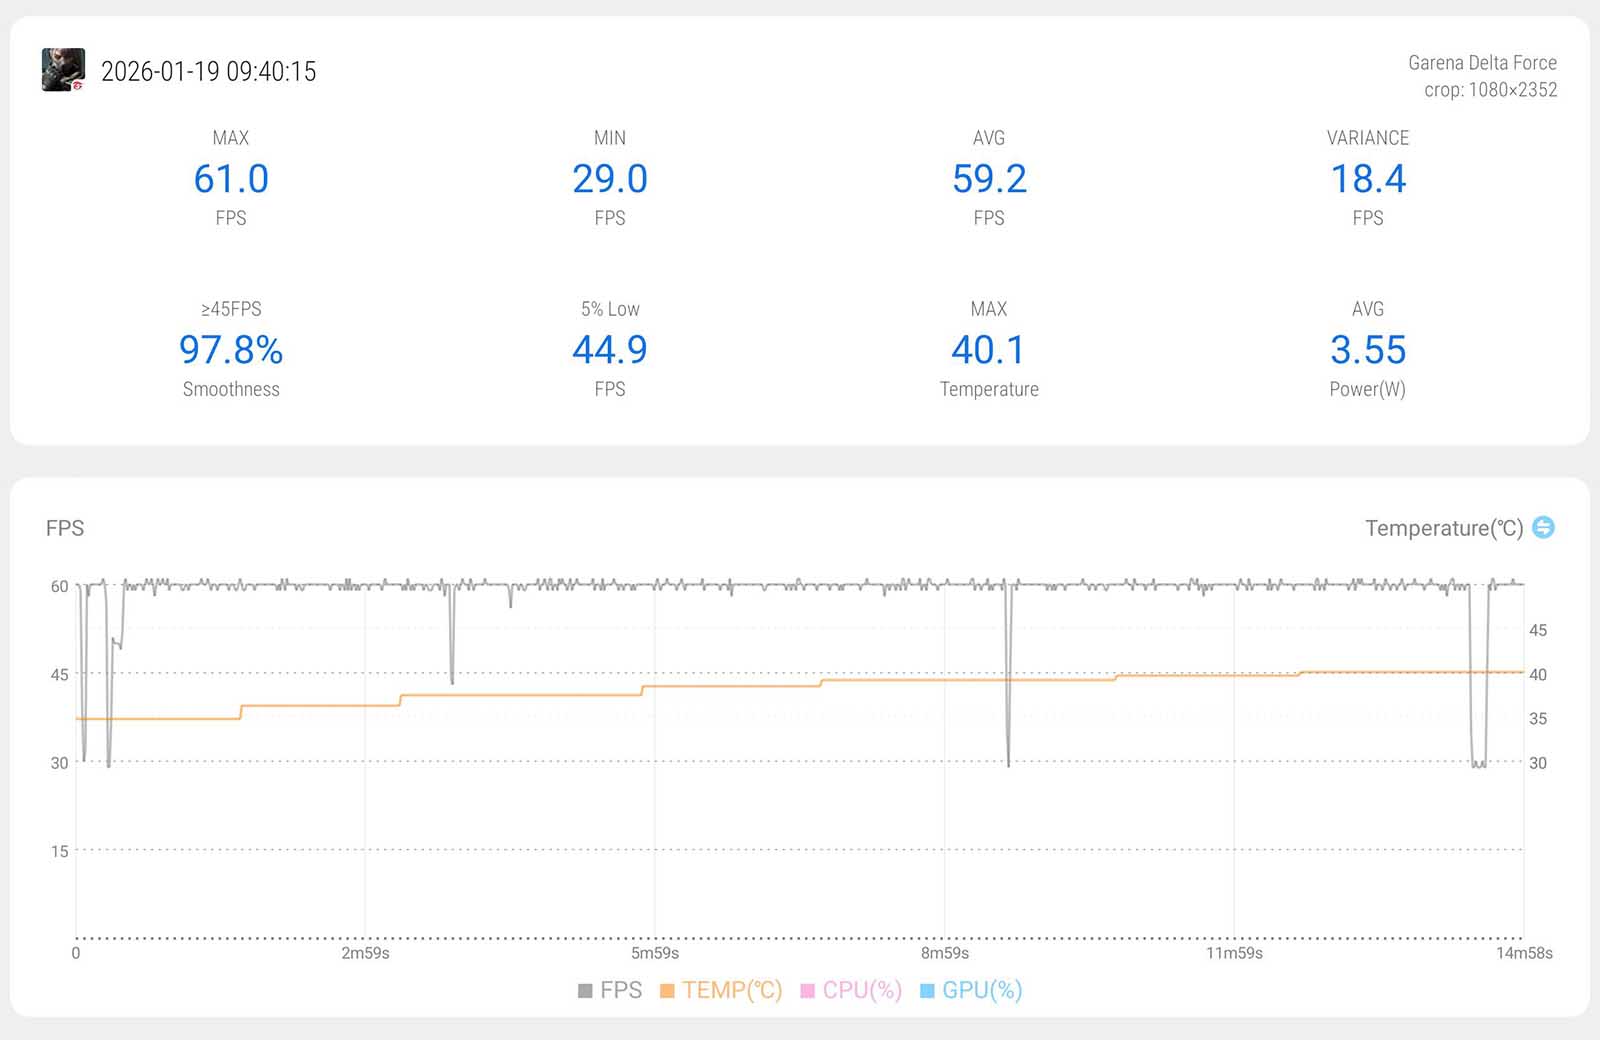Select the 97.8% Smoothness stat

[x=231, y=350]
